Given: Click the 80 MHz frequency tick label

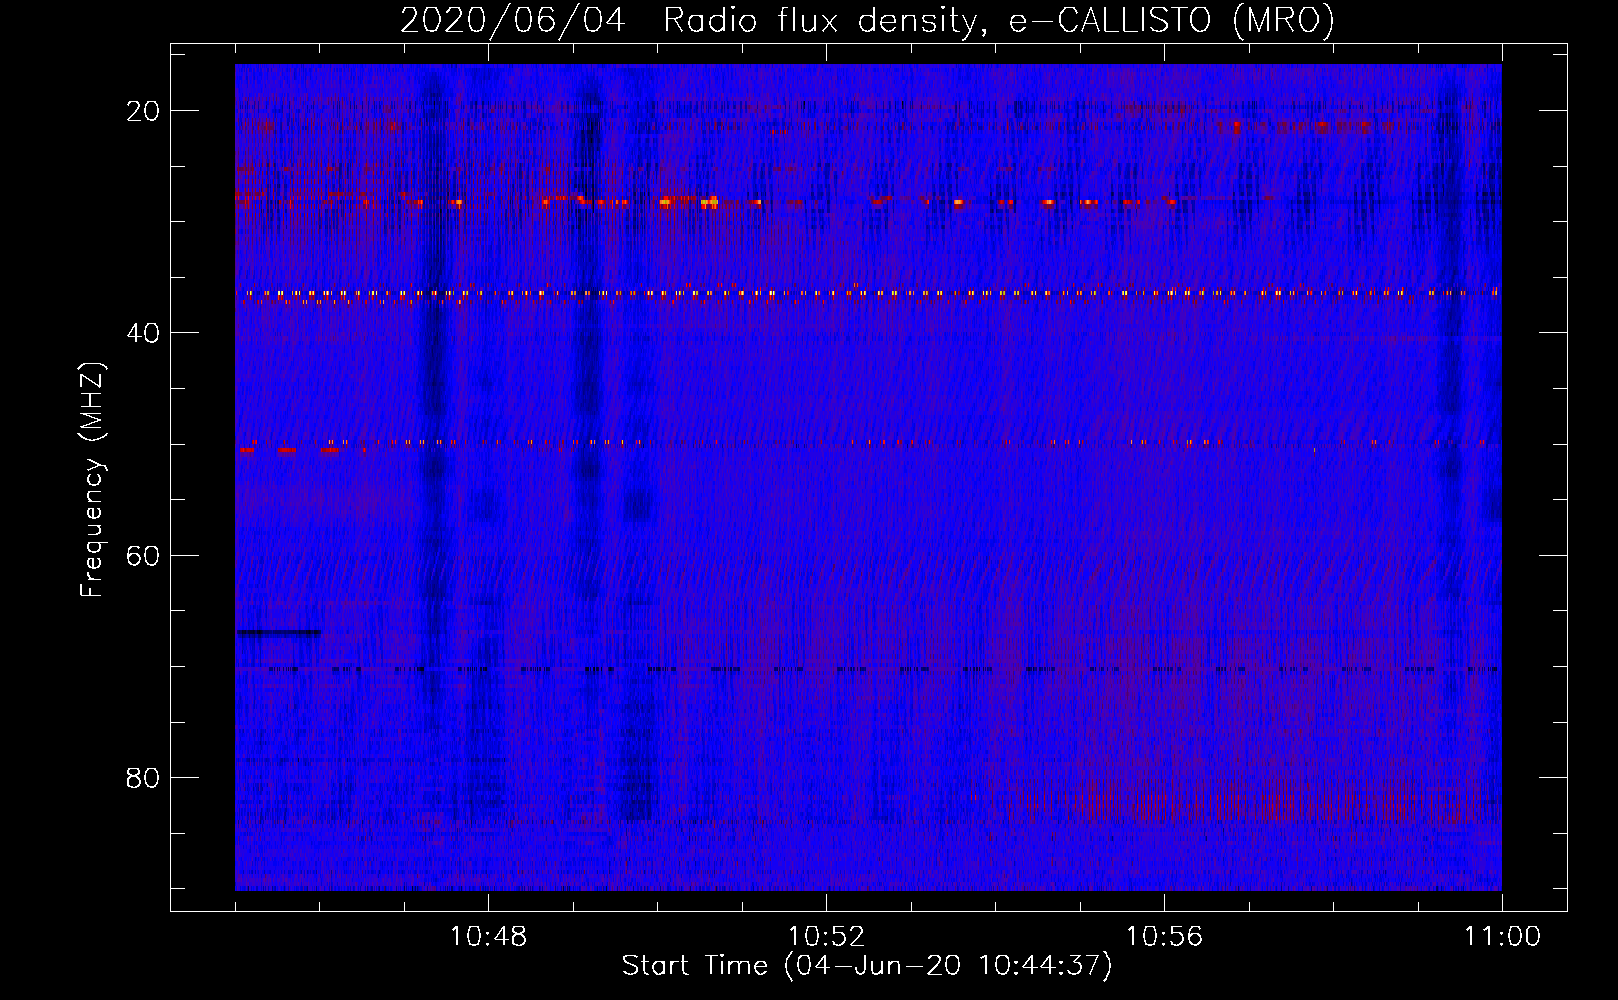Looking at the screenshot, I should pos(144,778).
